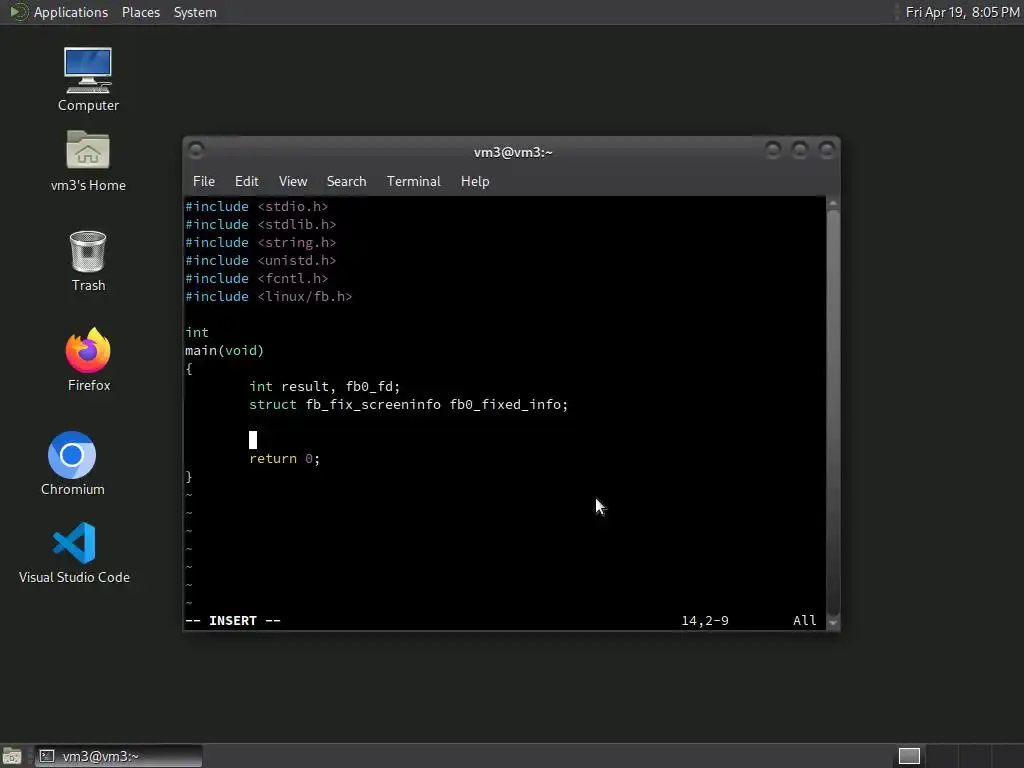Click the terminal scrollbar down arrow
The height and width of the screenshot is (768, 1024).
point(833,623)
